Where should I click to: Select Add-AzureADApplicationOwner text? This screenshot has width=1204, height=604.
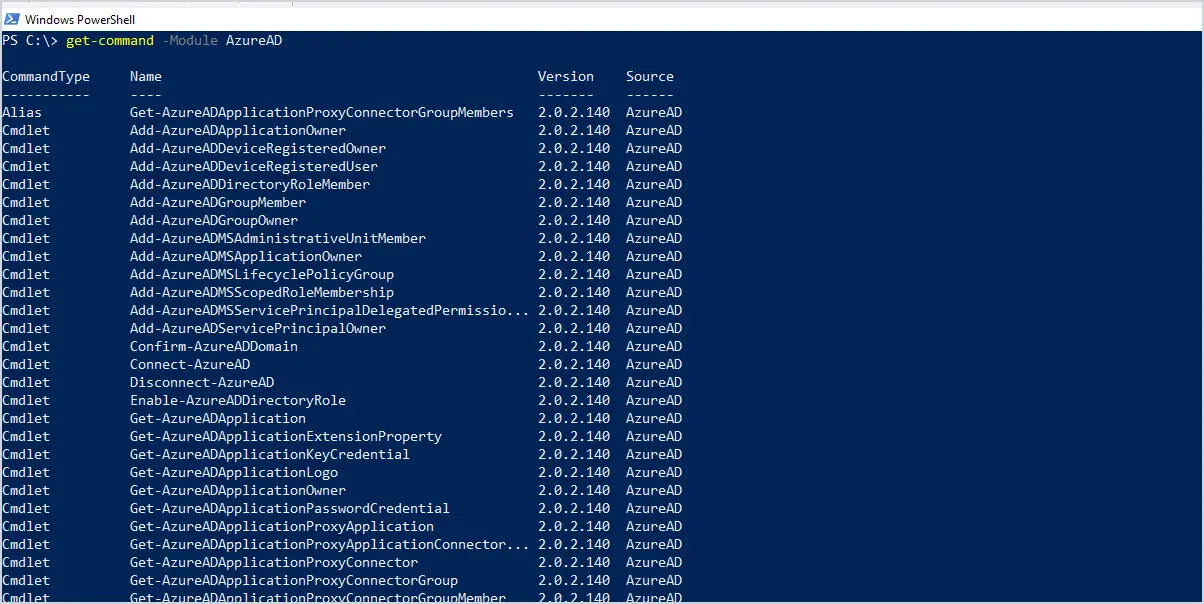click(x=238, y=130)
